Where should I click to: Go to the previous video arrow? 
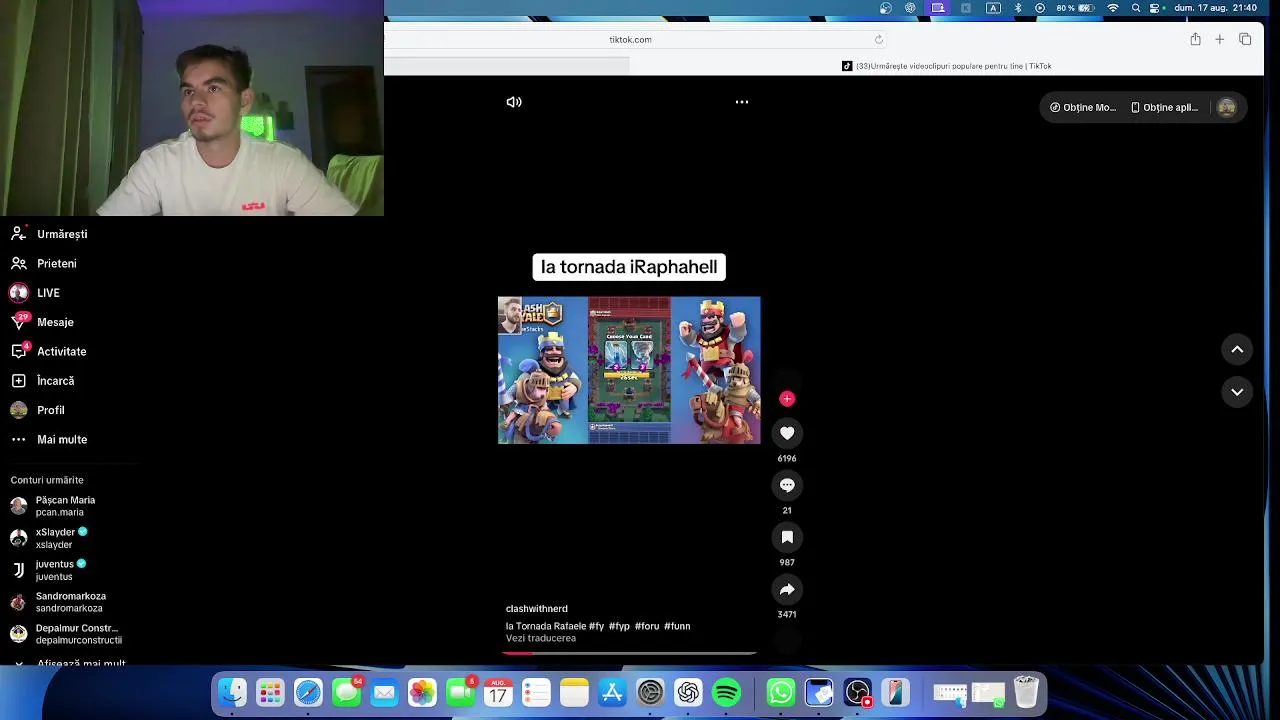(x=1237, y=349)
